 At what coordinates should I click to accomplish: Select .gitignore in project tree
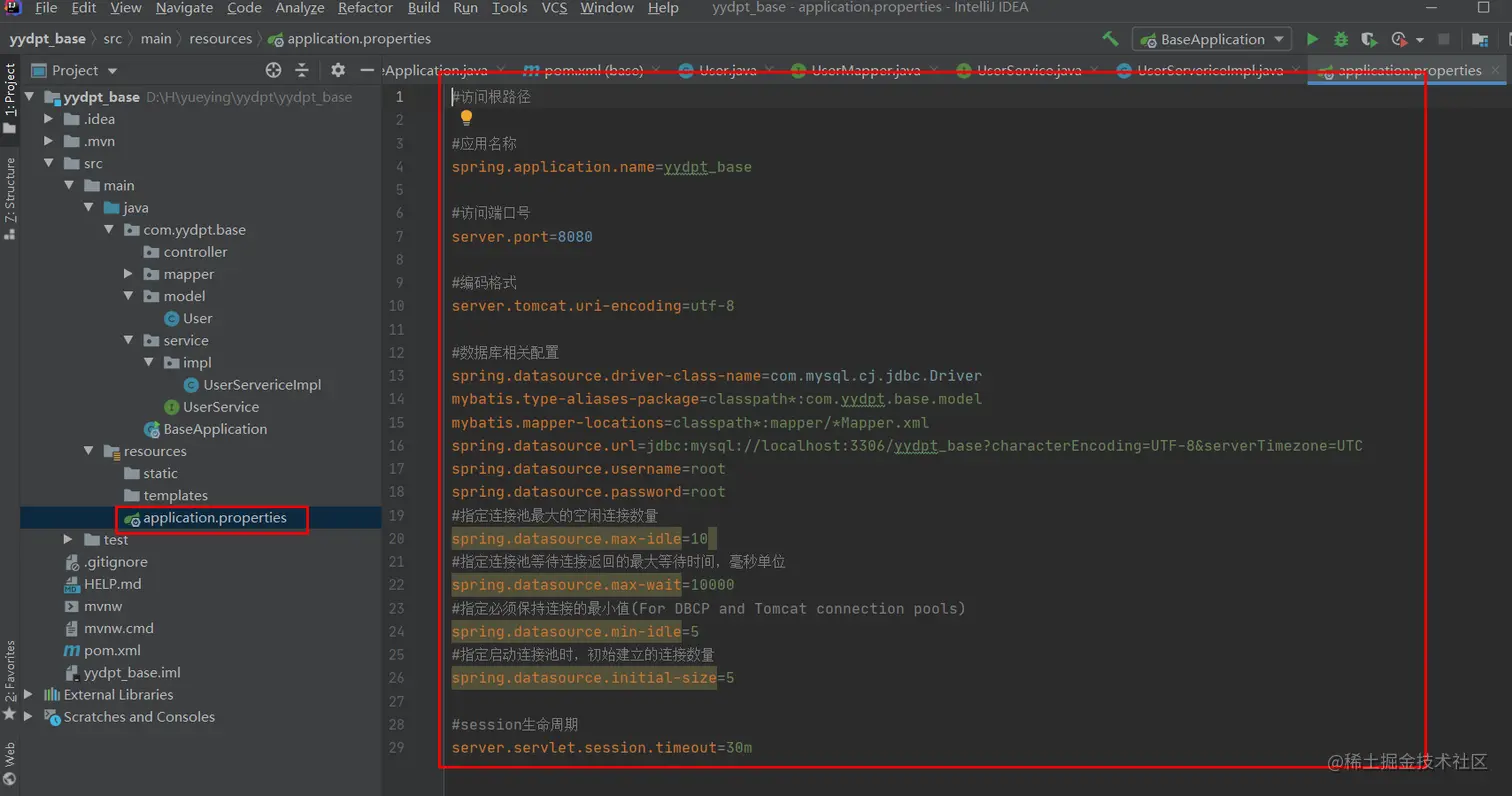coord(115,562)
